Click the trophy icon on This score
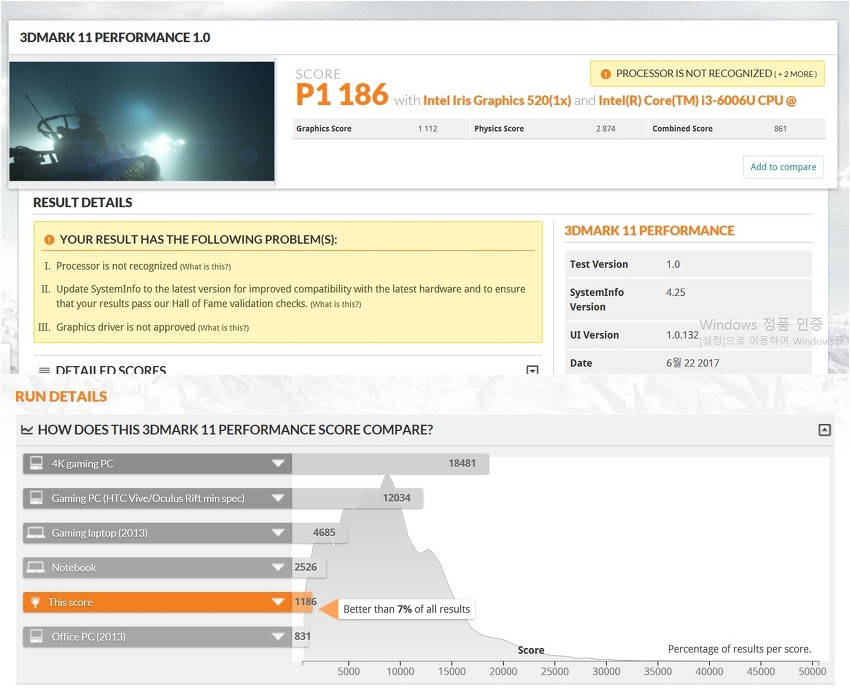Screen dimensions: 850x693 click(35, 602)
